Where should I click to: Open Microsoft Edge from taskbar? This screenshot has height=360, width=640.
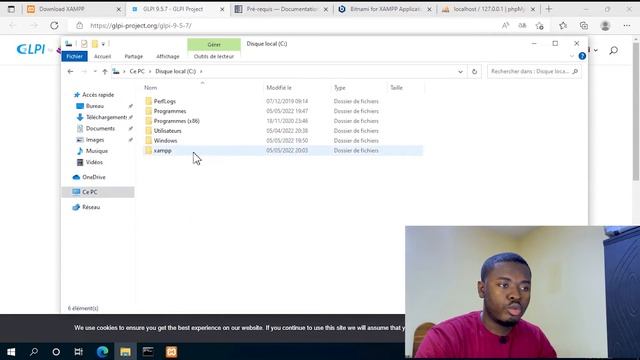102,352
